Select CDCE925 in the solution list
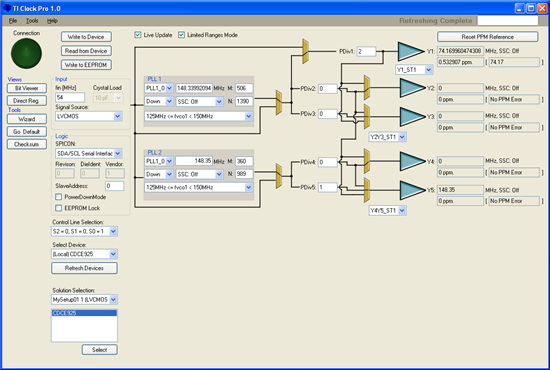Screen dimensions: 550x370 (84, 313)
